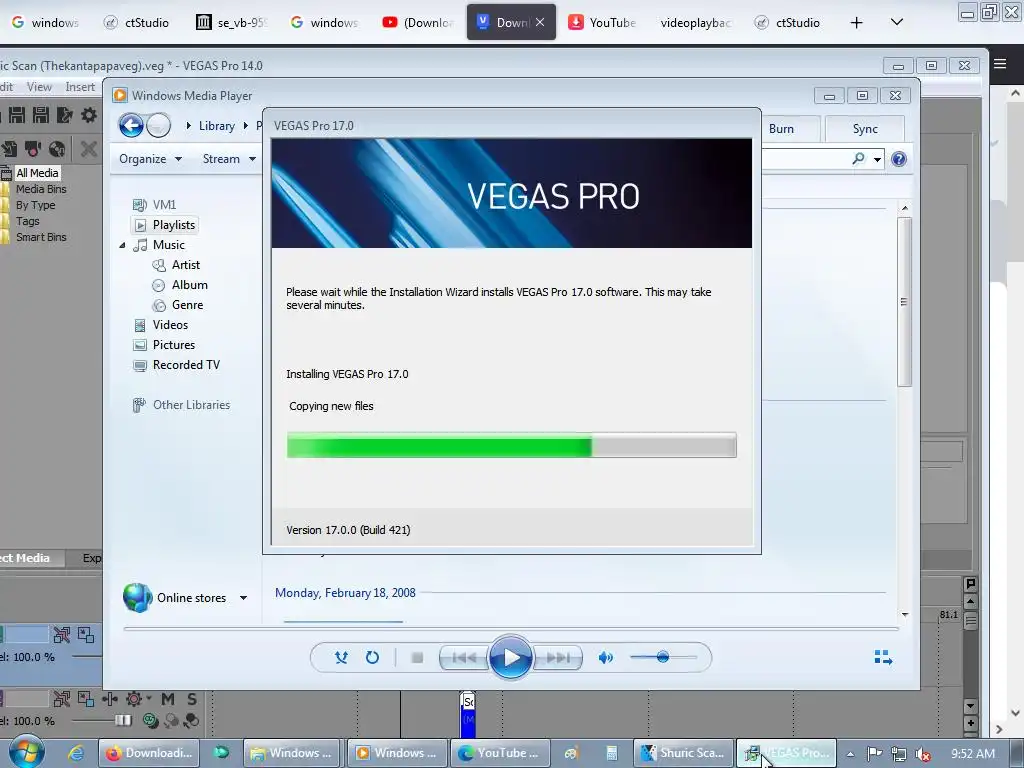
Task: Toggle Solo (S) on the VEGAS track
Action: coord(191,699)
